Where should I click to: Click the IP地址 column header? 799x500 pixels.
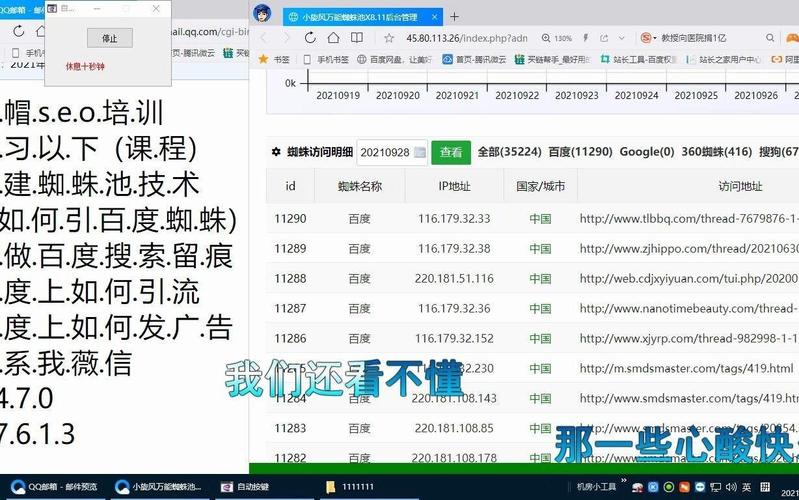click(x=454, y=187)
